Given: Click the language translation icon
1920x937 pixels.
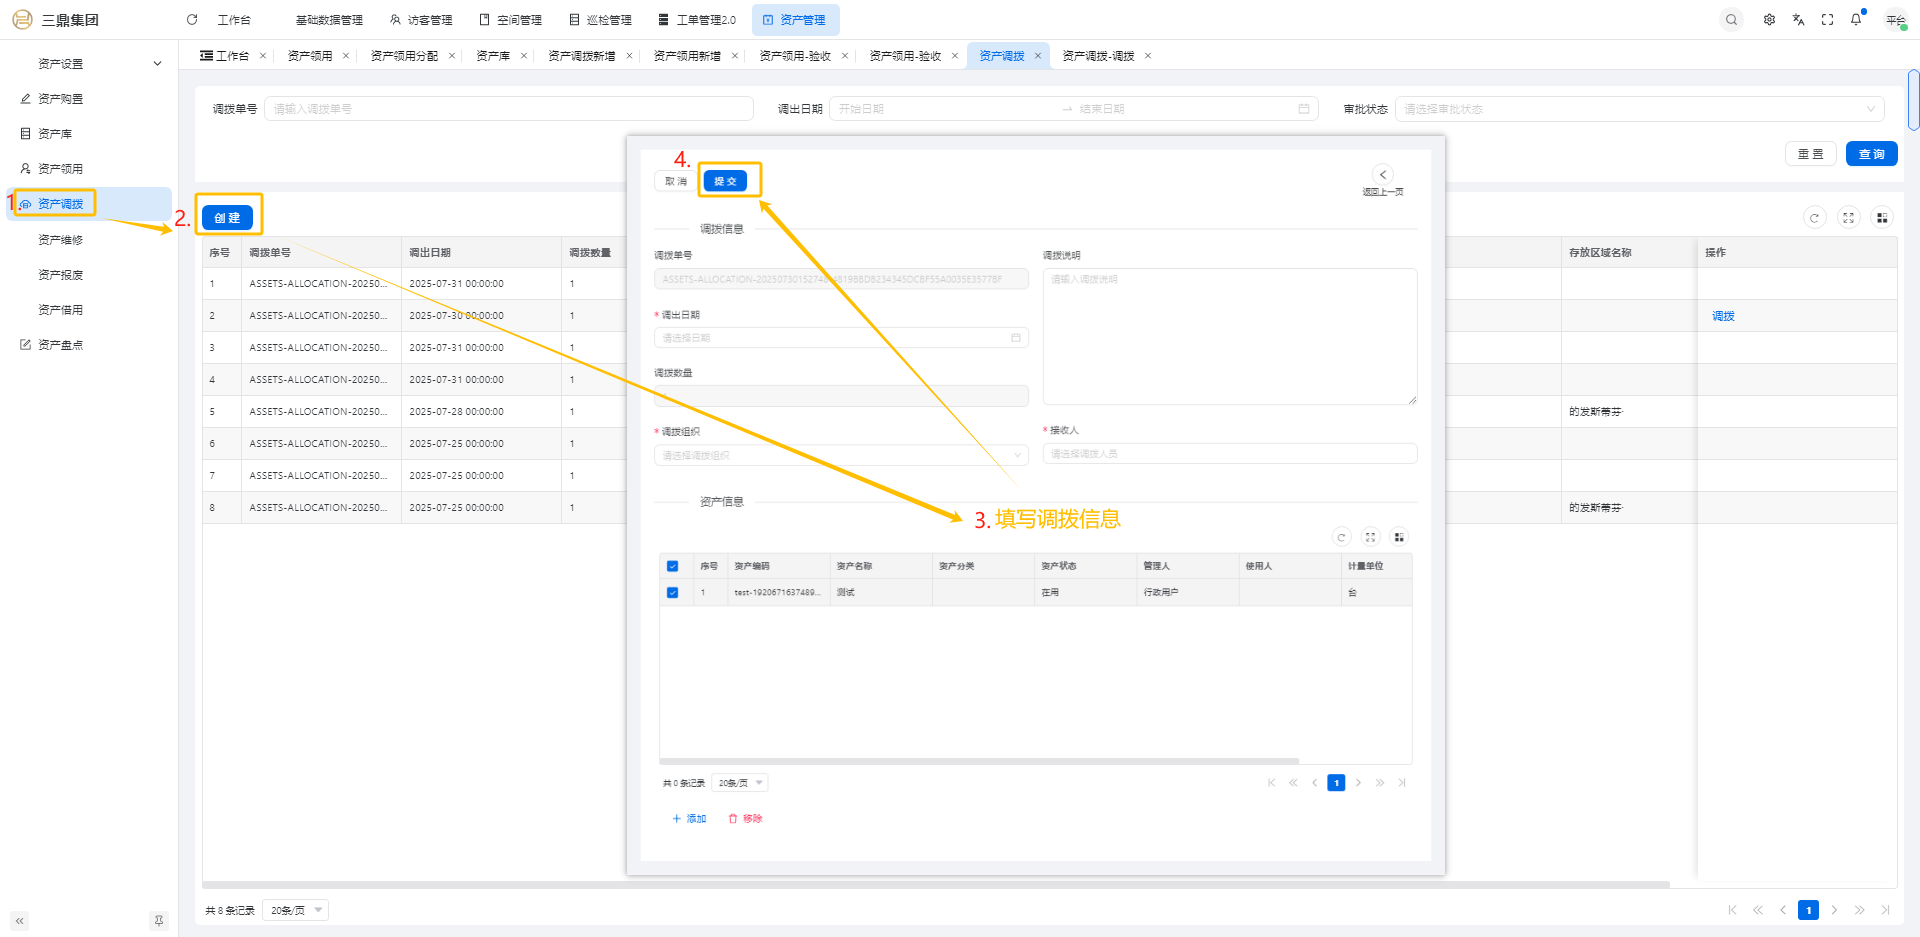Looking at the screenshot, I should 1798,20.
